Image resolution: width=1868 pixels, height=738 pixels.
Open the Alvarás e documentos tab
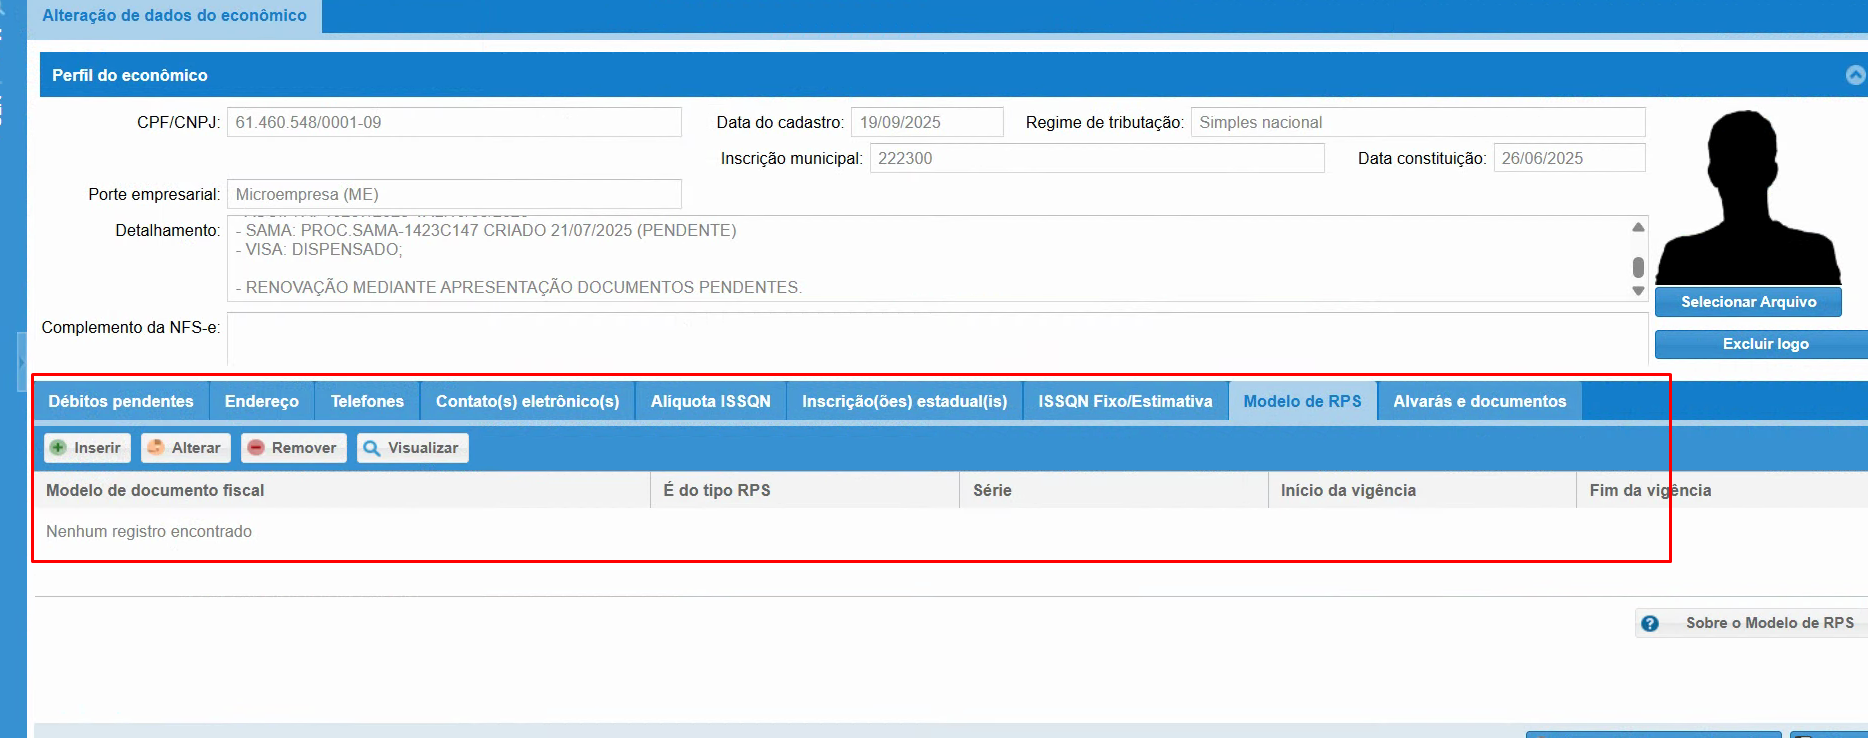tap(1479, 401)
